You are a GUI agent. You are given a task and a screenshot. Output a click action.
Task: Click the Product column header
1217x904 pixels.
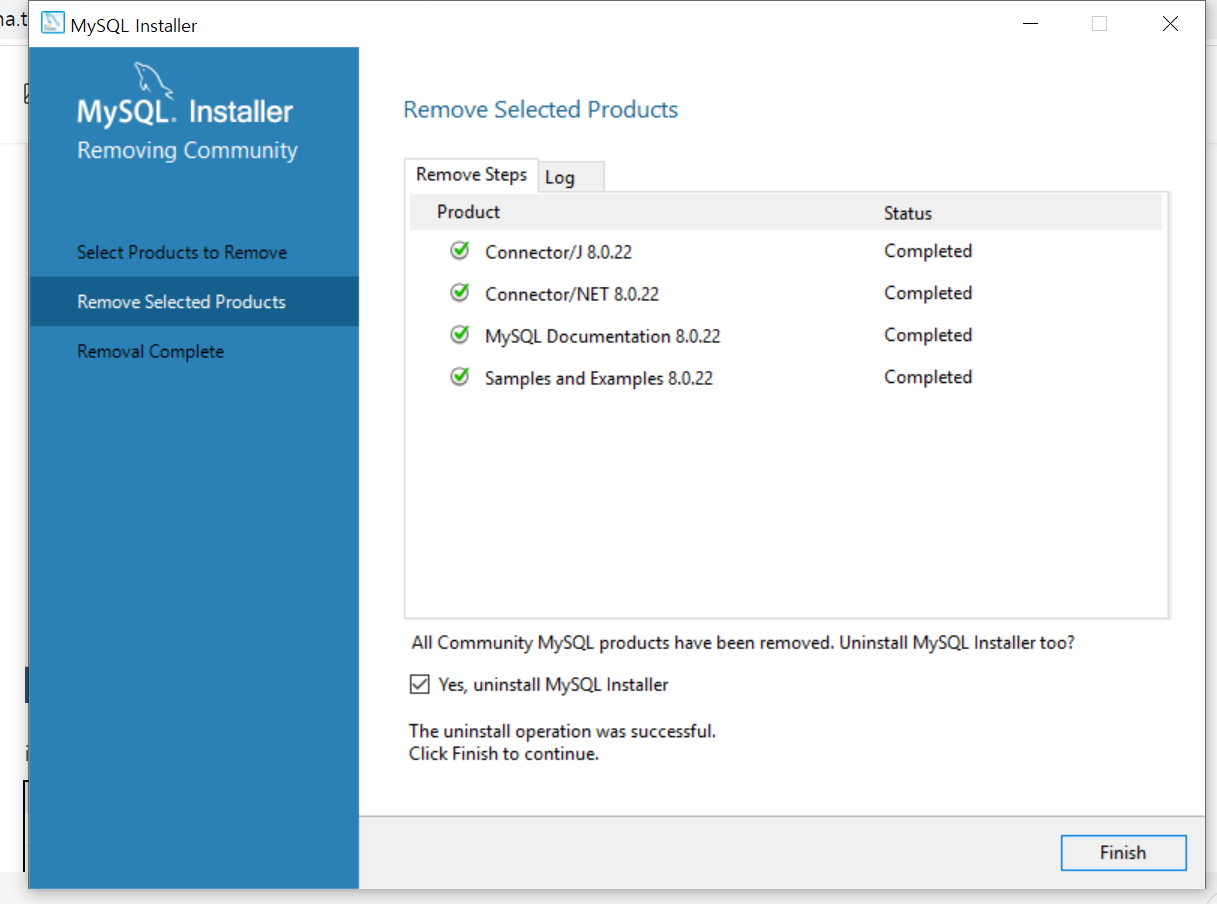tap(468, 212)
